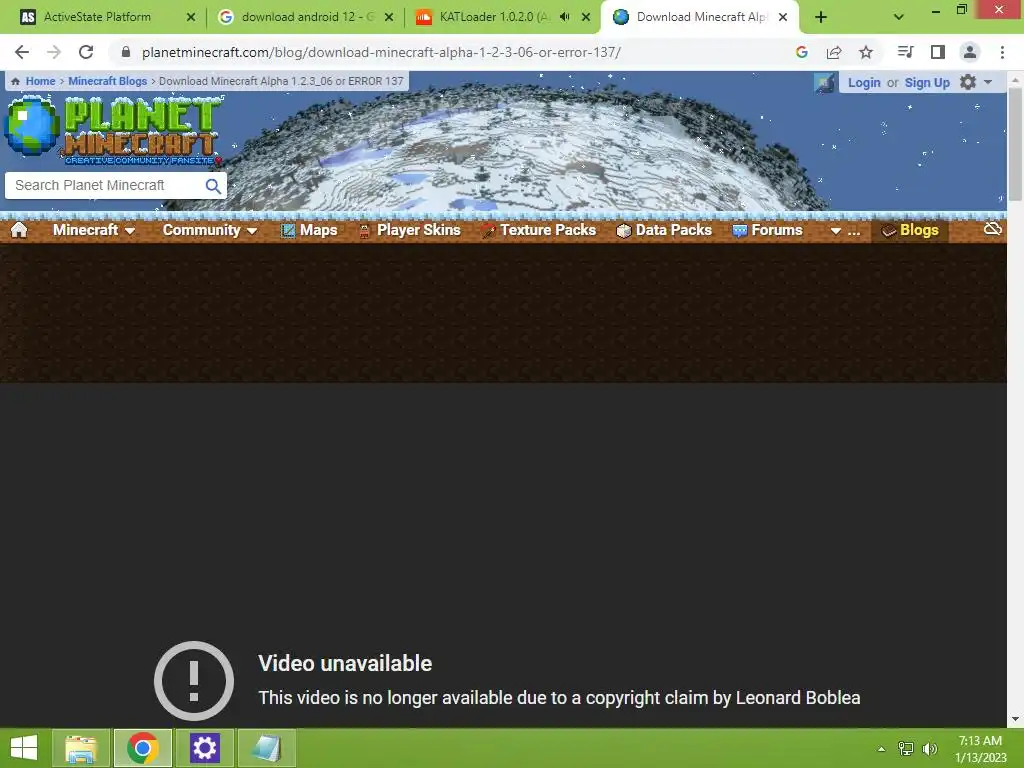This screenshot has height=768, width=1024.
Task: Reload the page with the refresh icon
Action: click(x=86, y=52)
